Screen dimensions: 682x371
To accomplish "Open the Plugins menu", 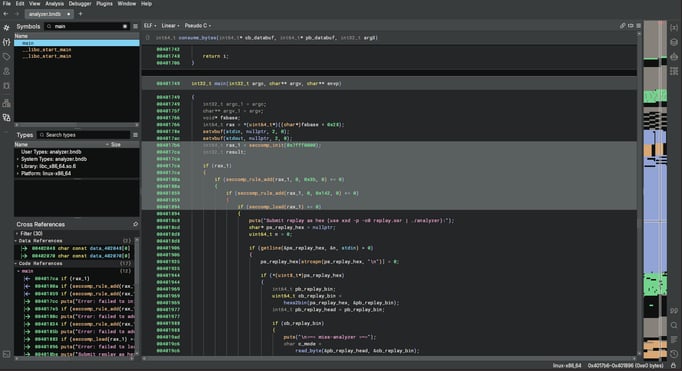I will pos(104,3).
